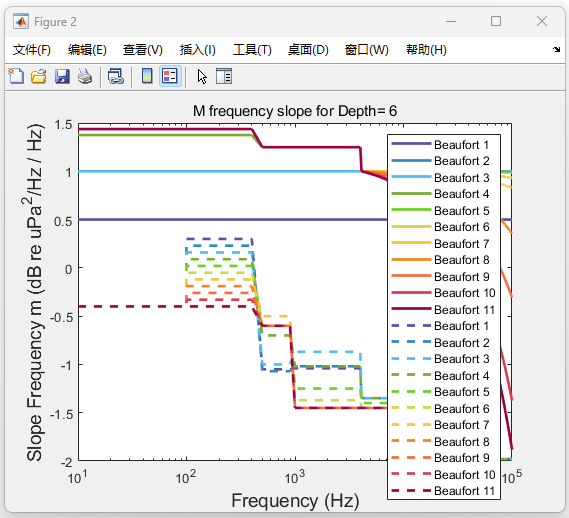This screenshot has height=518, width=569.
Task: Open the 编辑(E) menu
Action: click(x=87, y=50)
